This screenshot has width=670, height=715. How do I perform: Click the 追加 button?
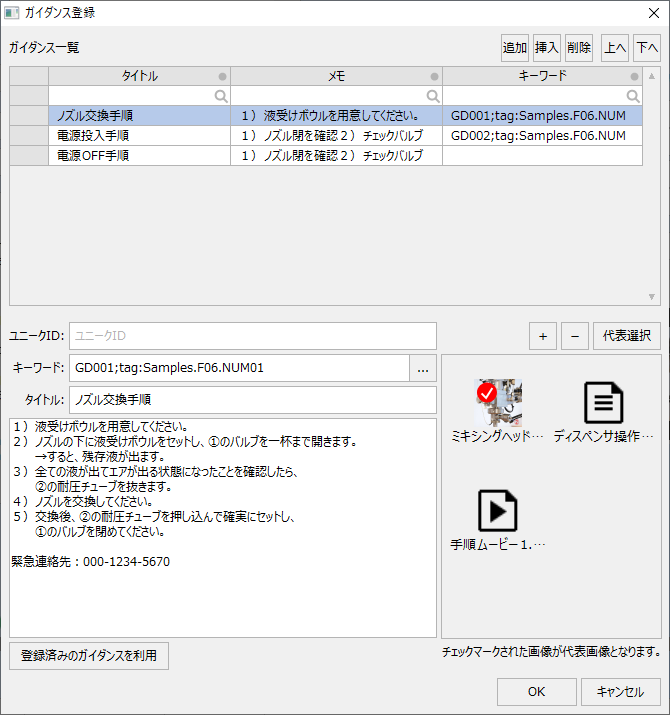(x=514, y=47)
